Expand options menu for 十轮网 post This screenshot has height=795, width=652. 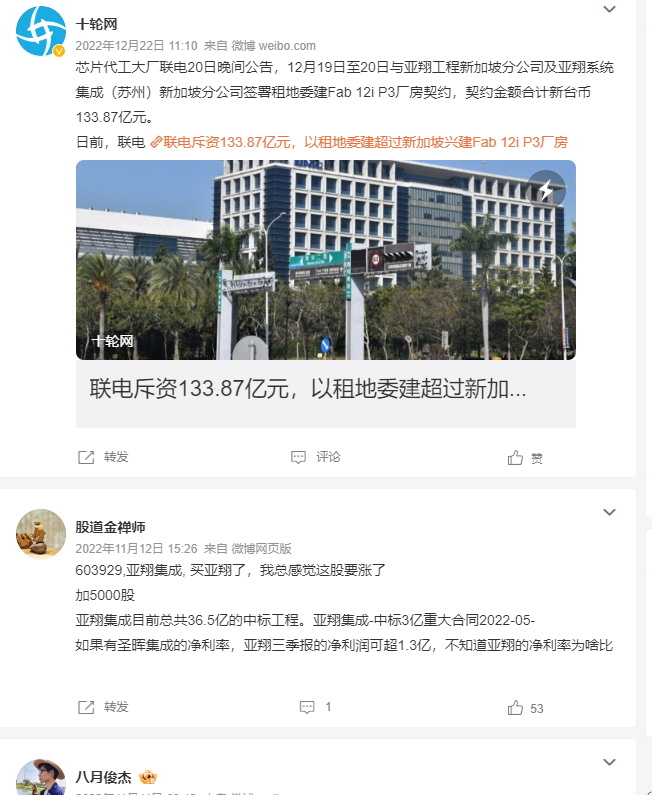point(609,9)
